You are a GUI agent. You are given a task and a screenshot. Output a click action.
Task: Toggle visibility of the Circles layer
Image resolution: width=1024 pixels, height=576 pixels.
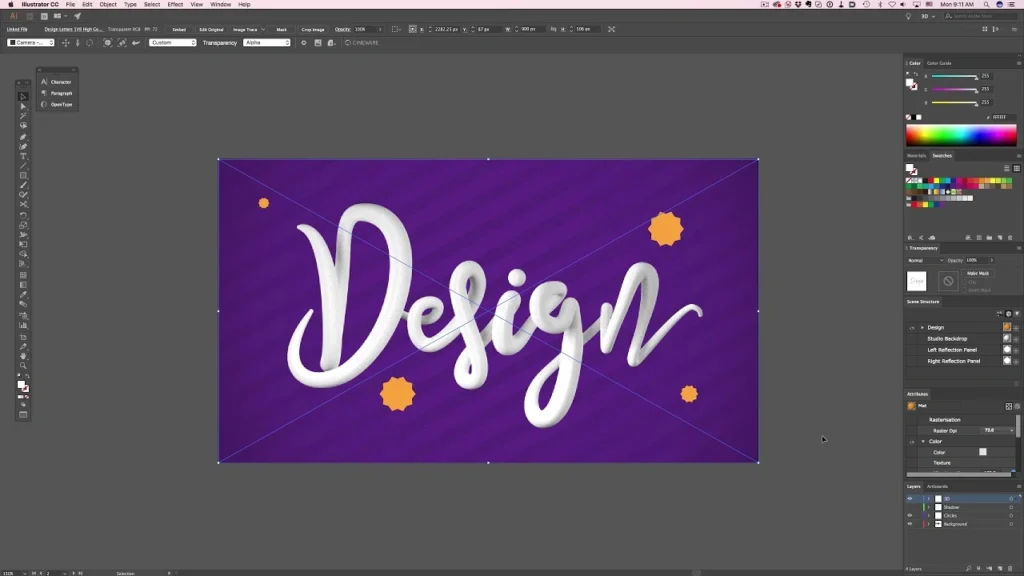pos(910,515)
